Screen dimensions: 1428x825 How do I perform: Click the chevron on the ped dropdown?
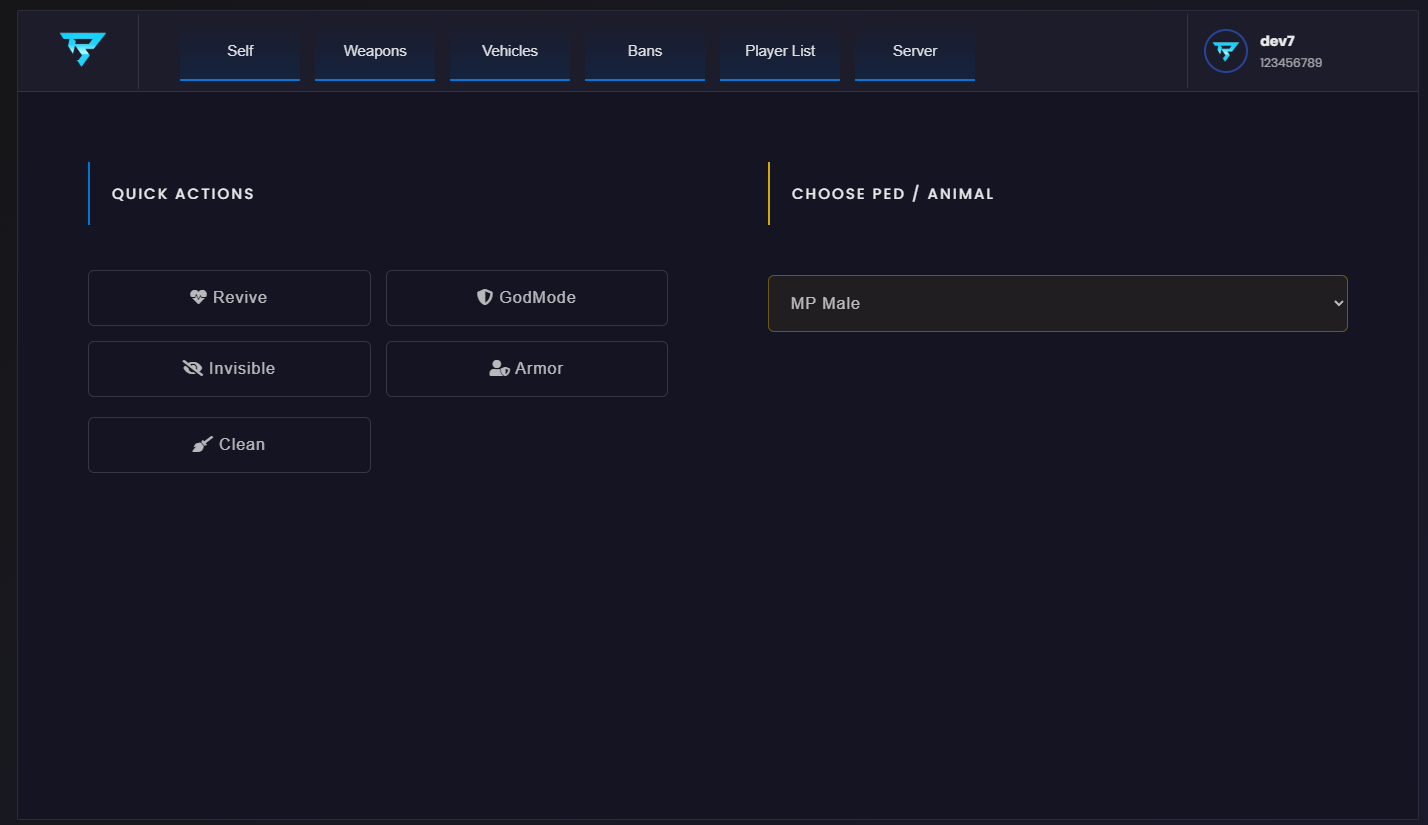click(1337, 302)
